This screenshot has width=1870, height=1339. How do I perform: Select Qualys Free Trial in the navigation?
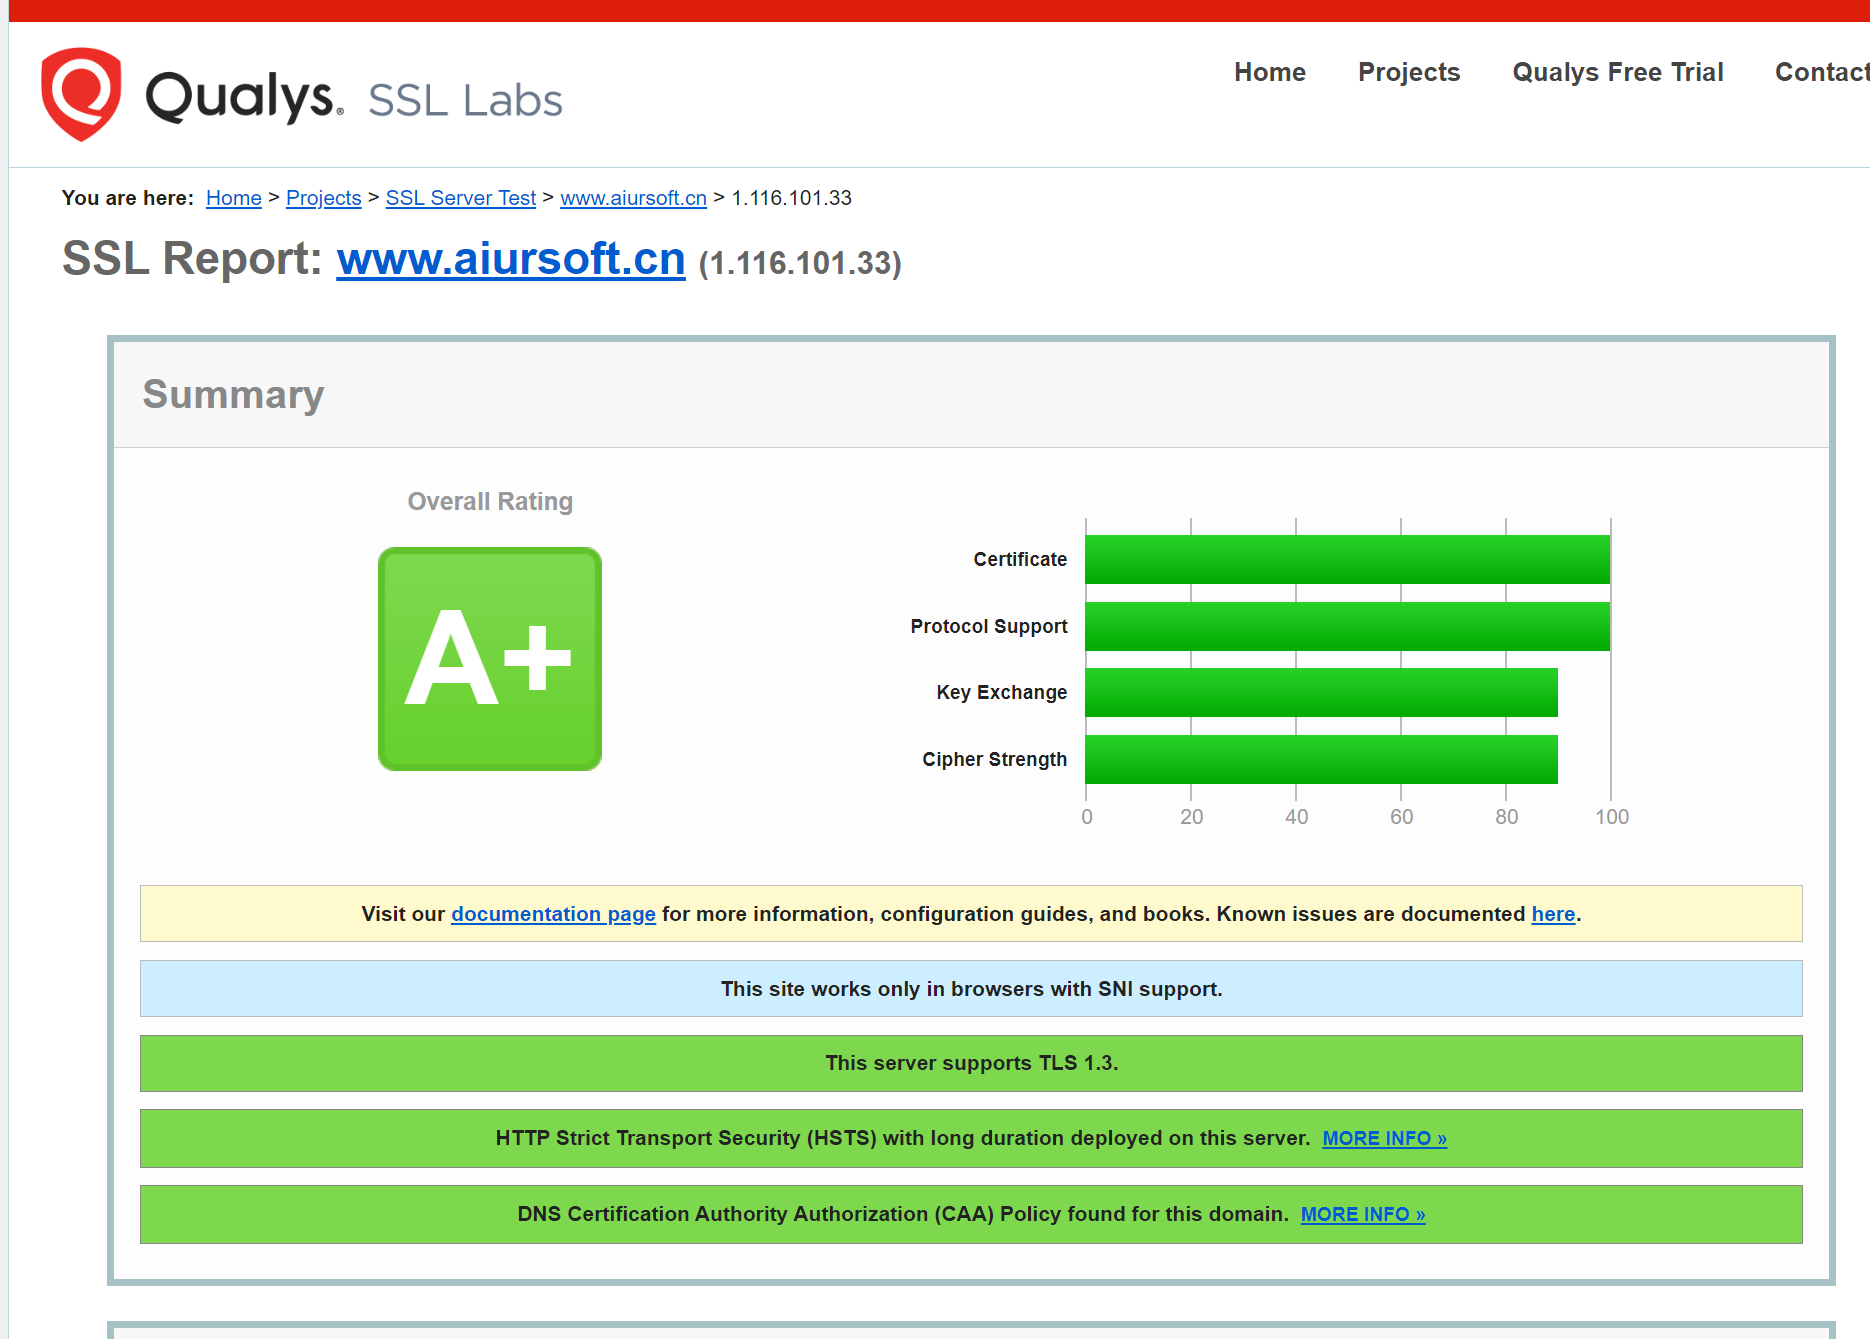click(1617, 72)
